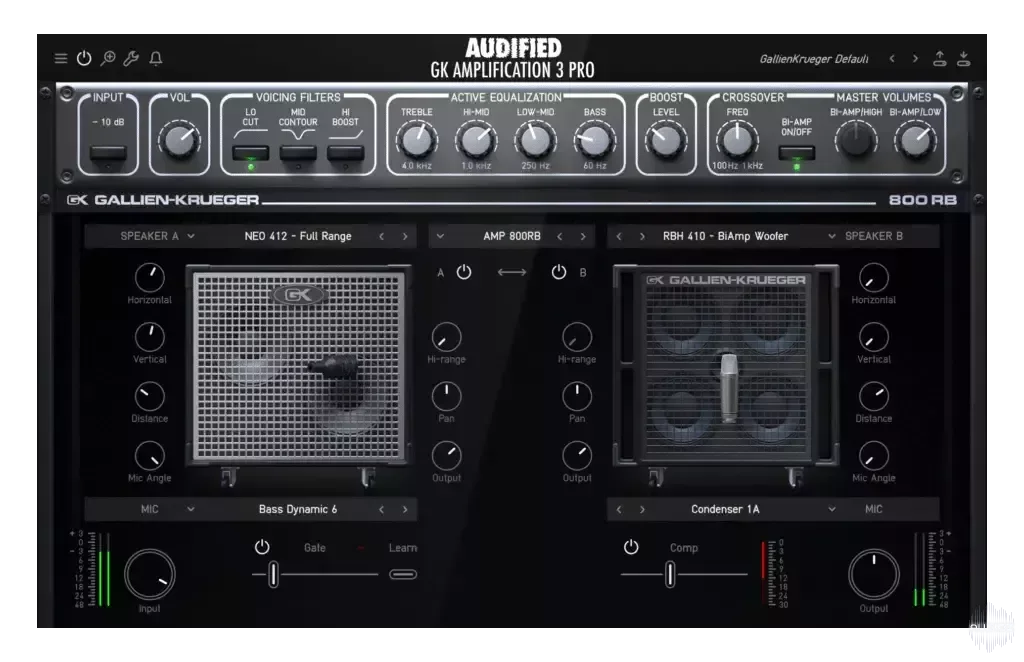Click the zoom magnifier icon
Image resolution: width=1024 pixels, height=662 pixels.
coord(108,58)
